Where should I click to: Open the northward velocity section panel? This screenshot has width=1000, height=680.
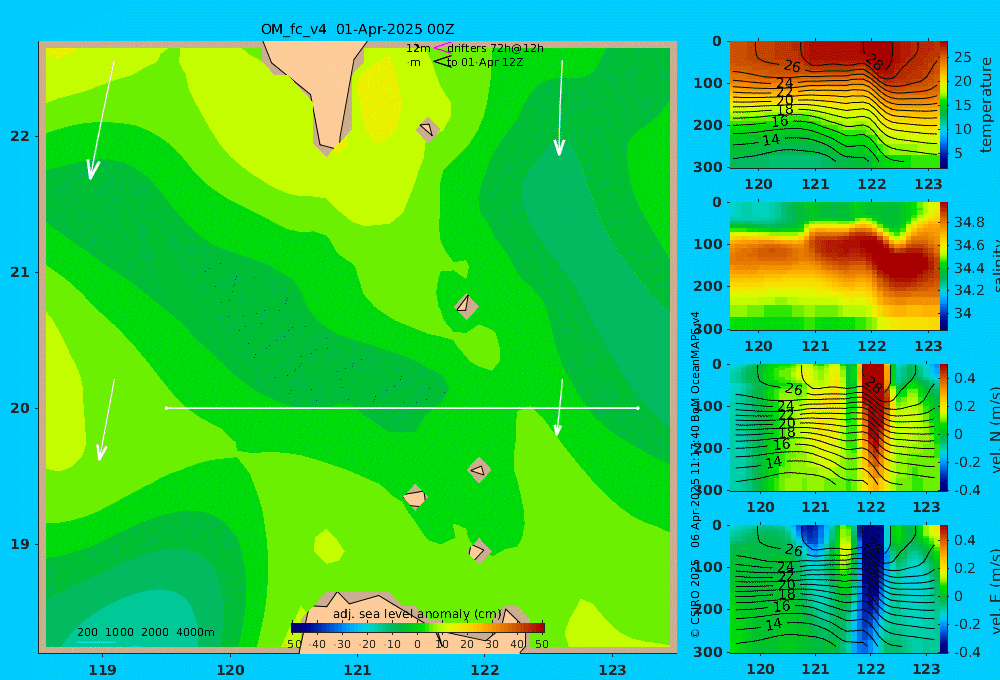click(835, 427)
